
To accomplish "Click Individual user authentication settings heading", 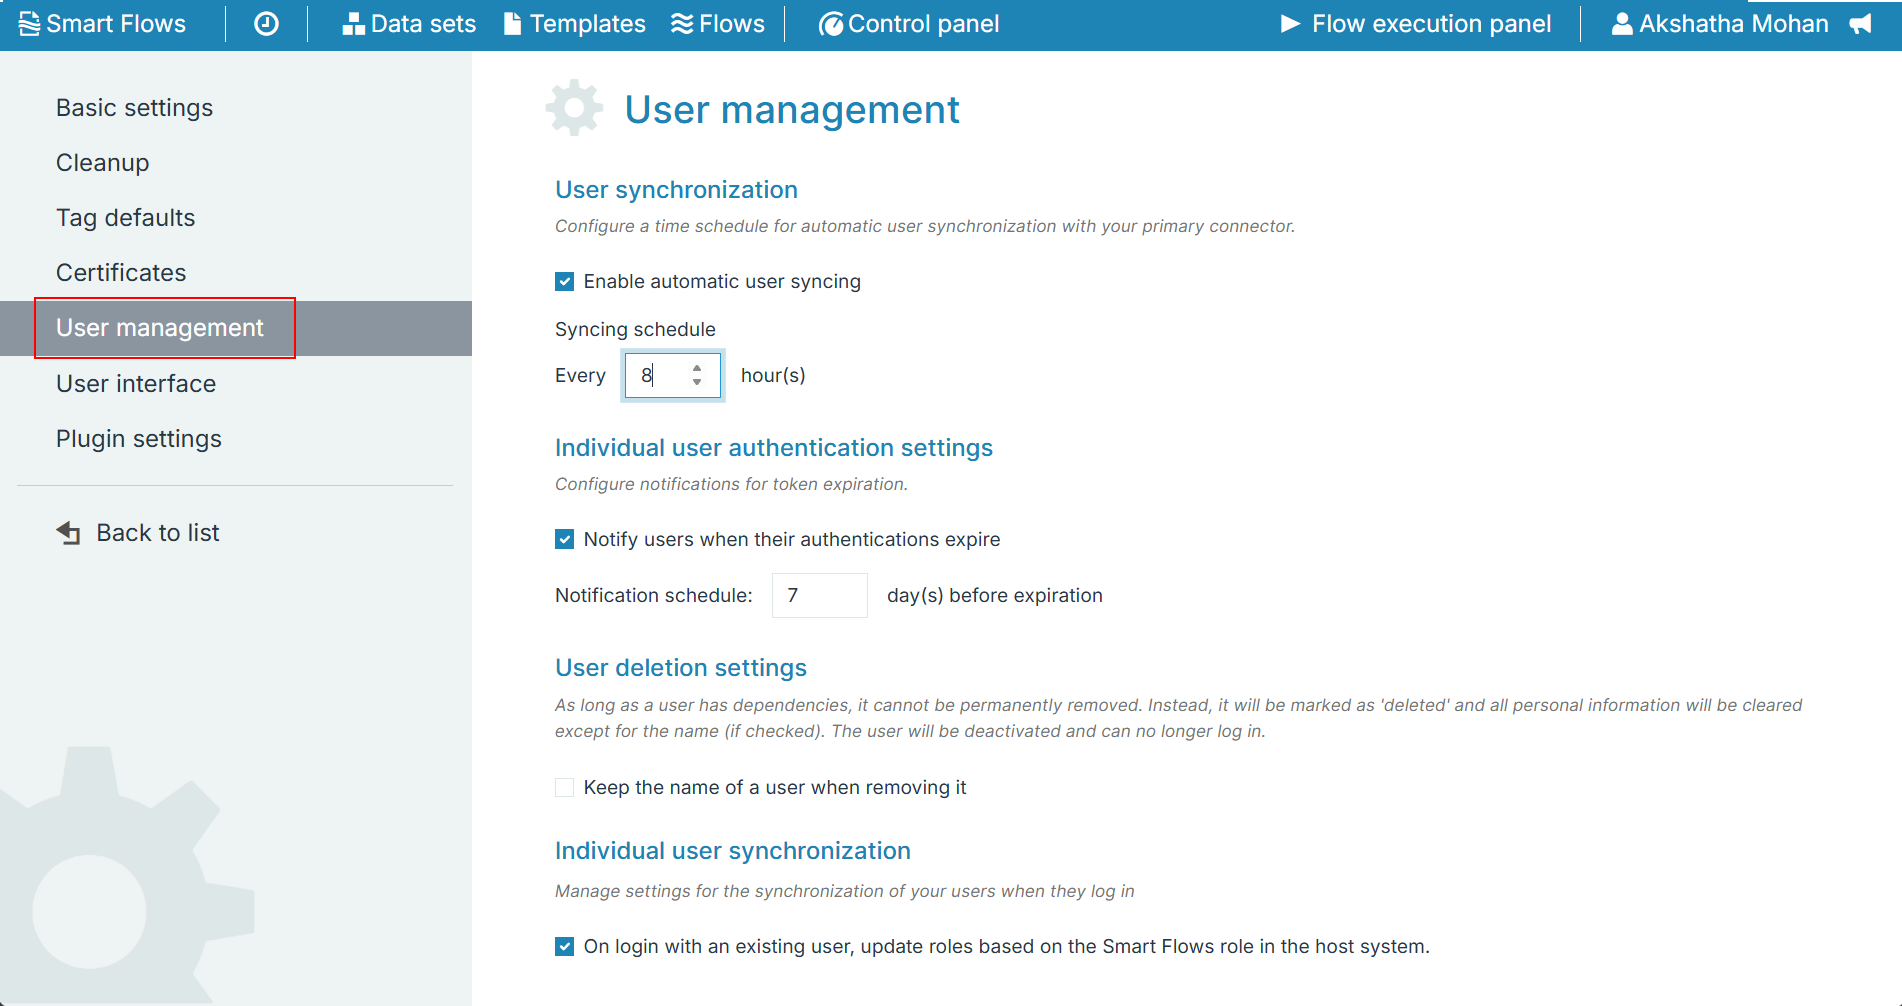I will (774, 448).
